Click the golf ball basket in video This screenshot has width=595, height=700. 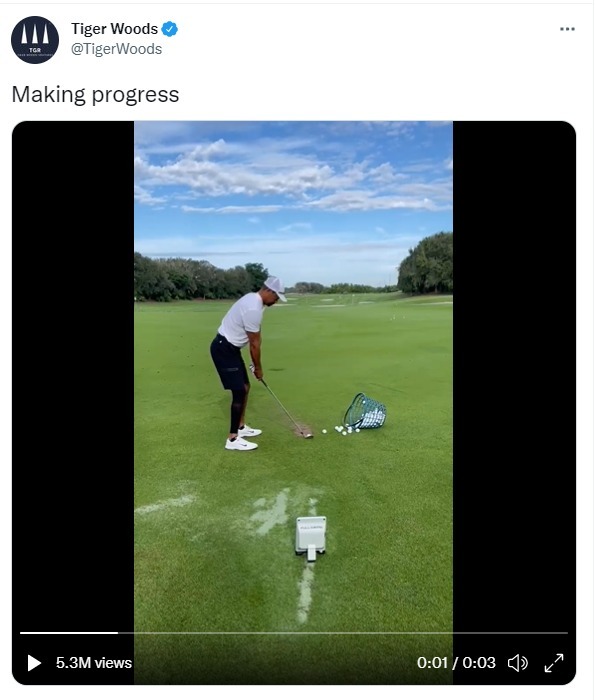point(364,412)
